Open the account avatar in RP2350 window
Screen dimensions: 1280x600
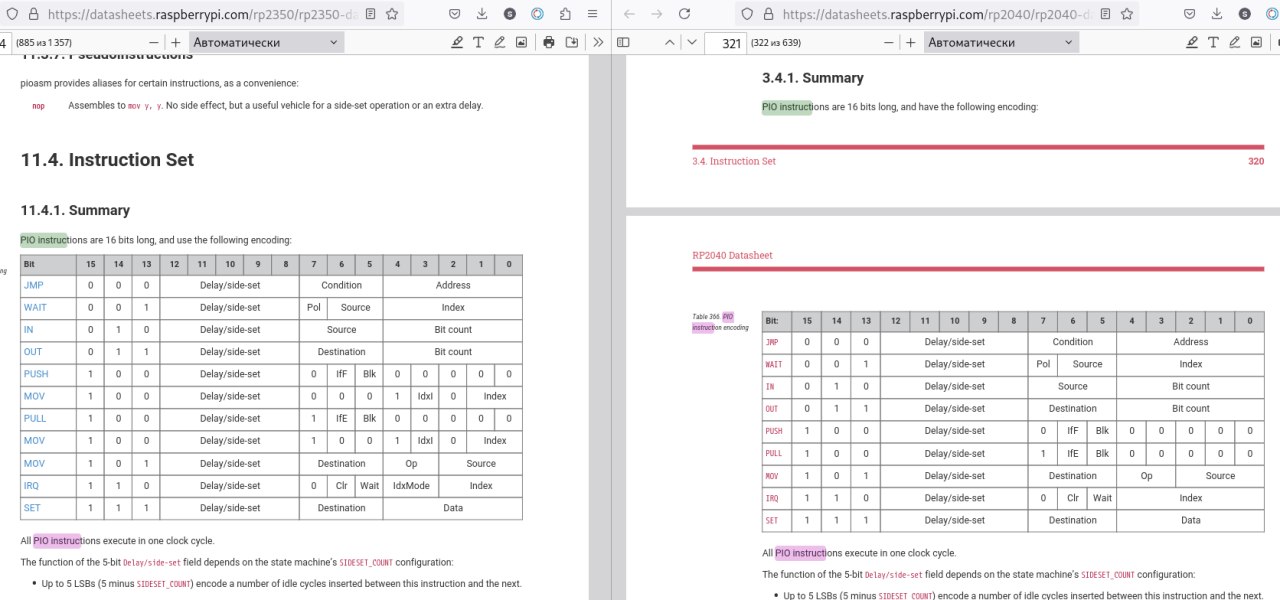pos(510,15)
